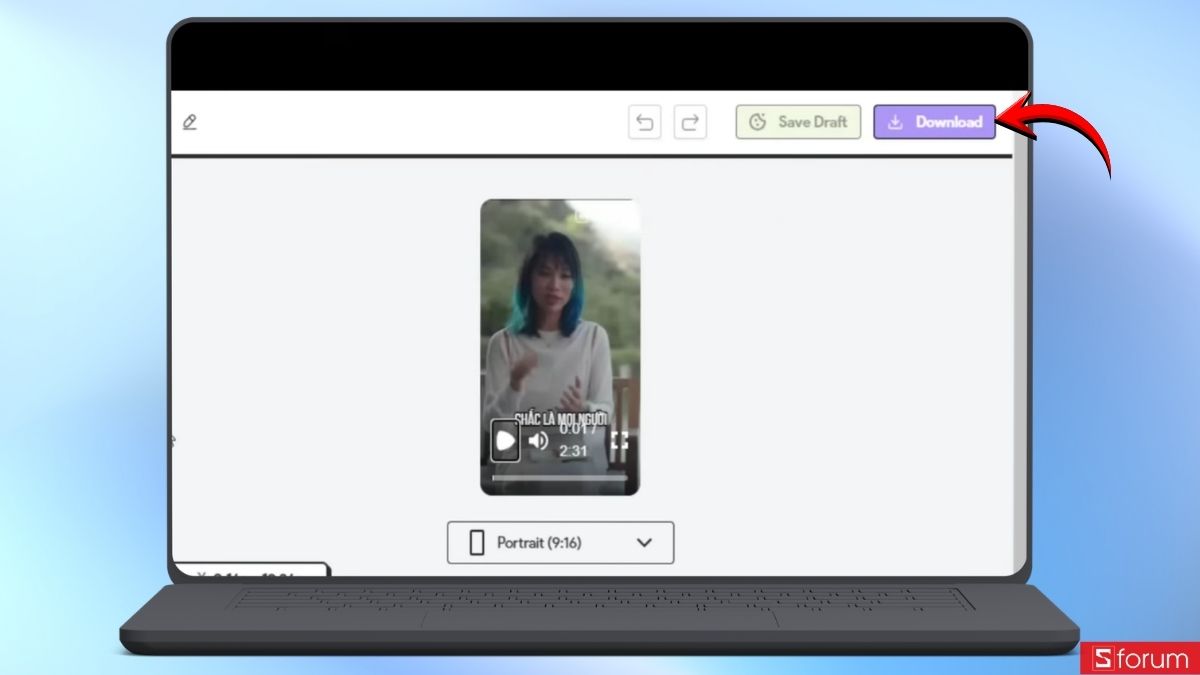Click the Save Draft button

click(x=798, y=122)
